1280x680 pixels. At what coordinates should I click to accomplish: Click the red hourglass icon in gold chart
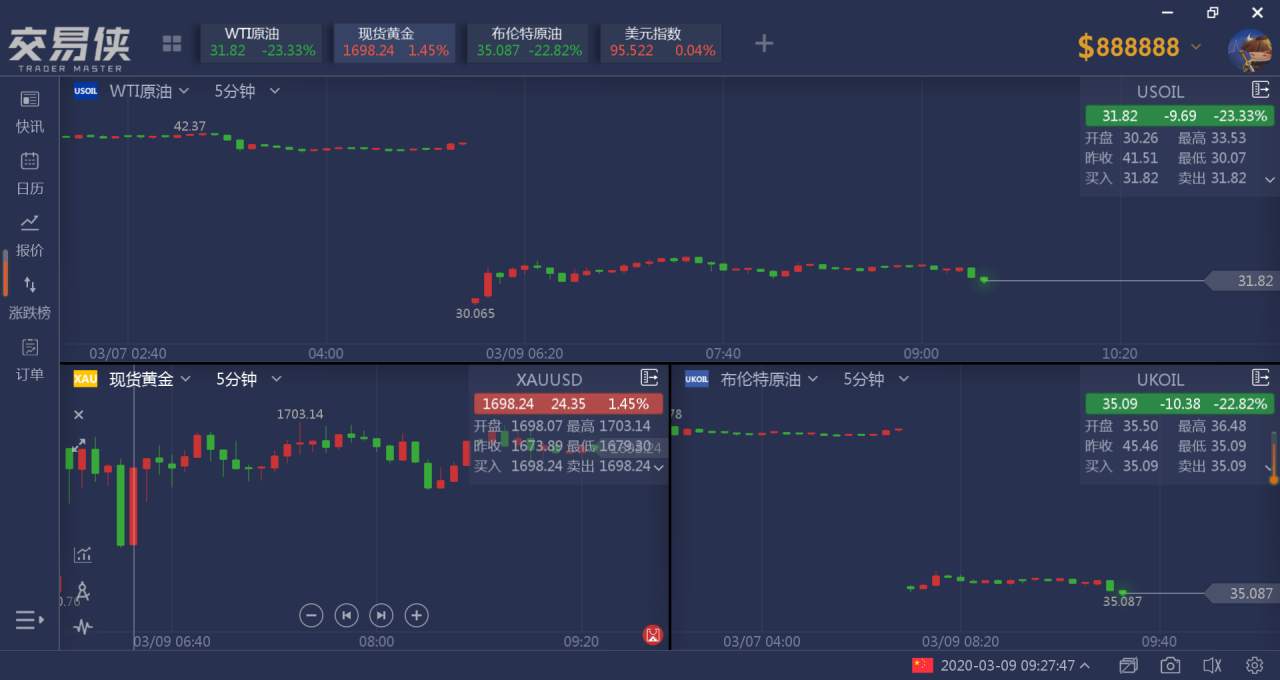click(653, 634)
